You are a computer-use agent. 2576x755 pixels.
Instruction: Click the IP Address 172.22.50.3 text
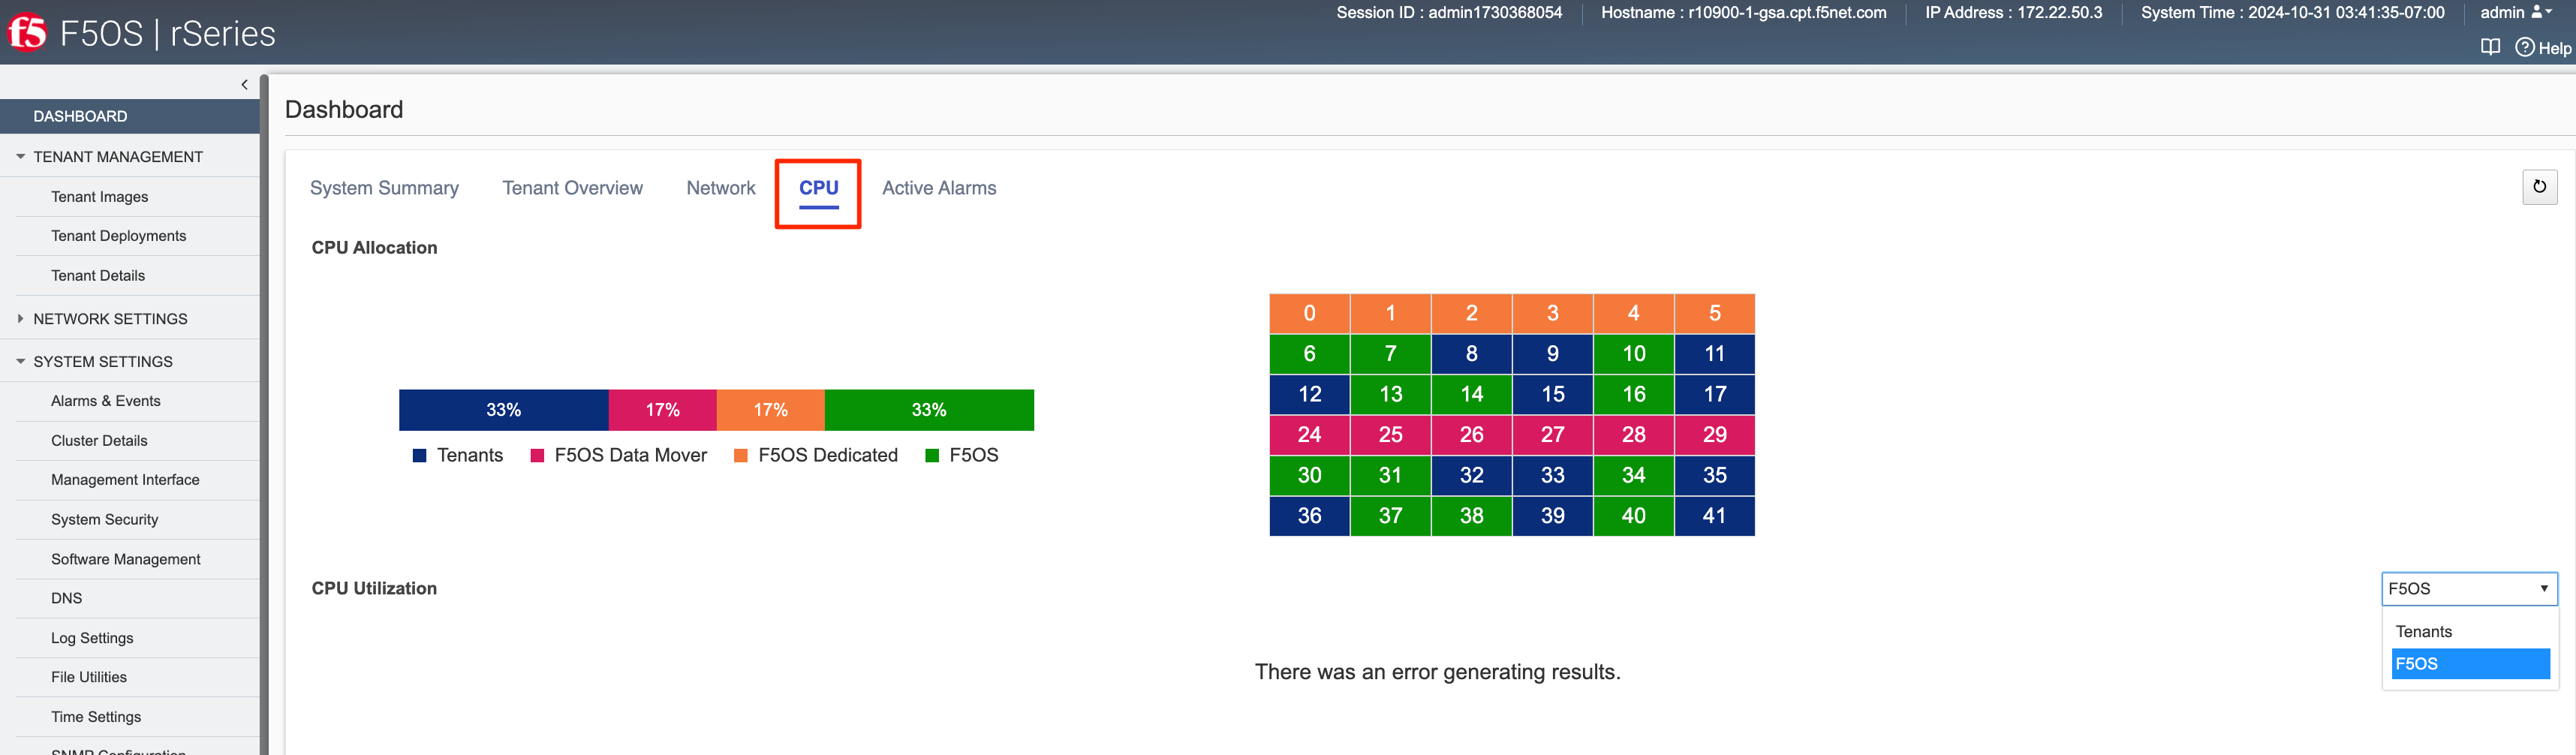pyautogui.click(x=2013, y=13)
